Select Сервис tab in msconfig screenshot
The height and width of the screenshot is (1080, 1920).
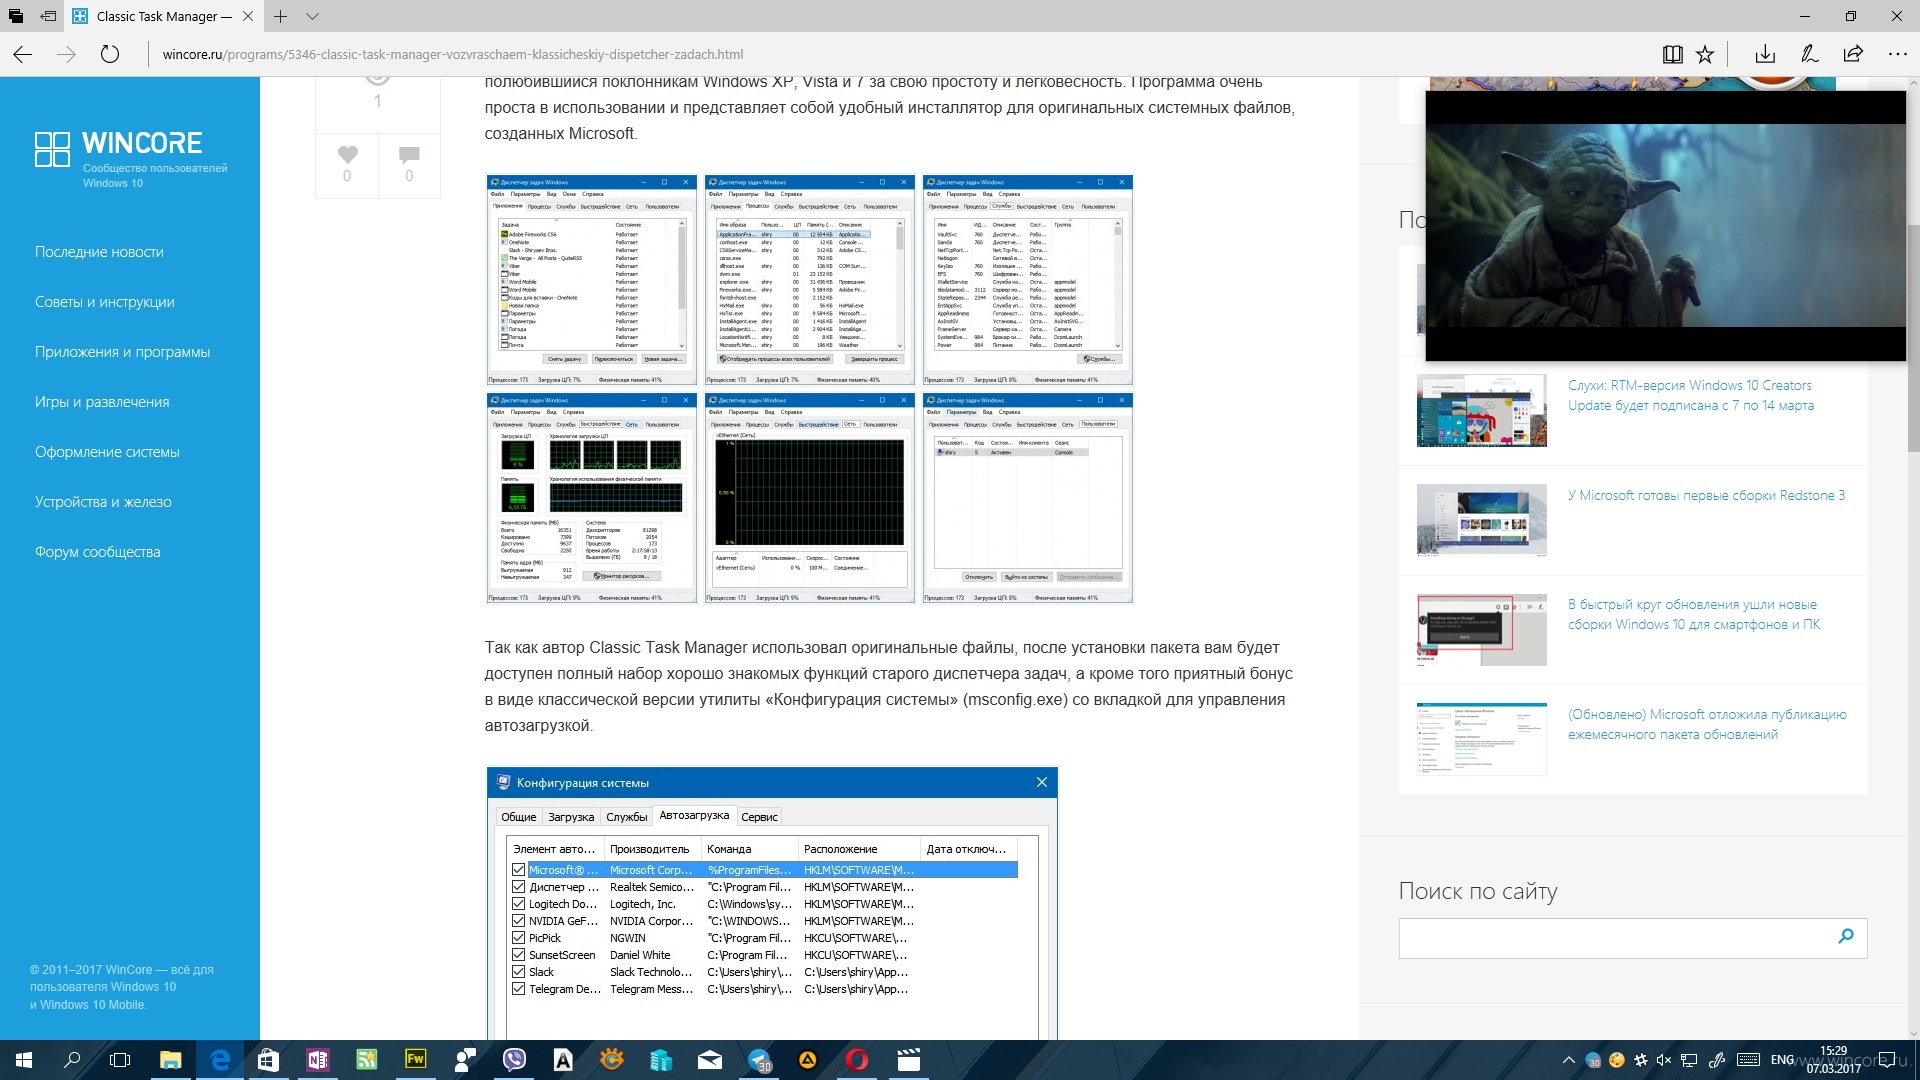click(759, 817)
